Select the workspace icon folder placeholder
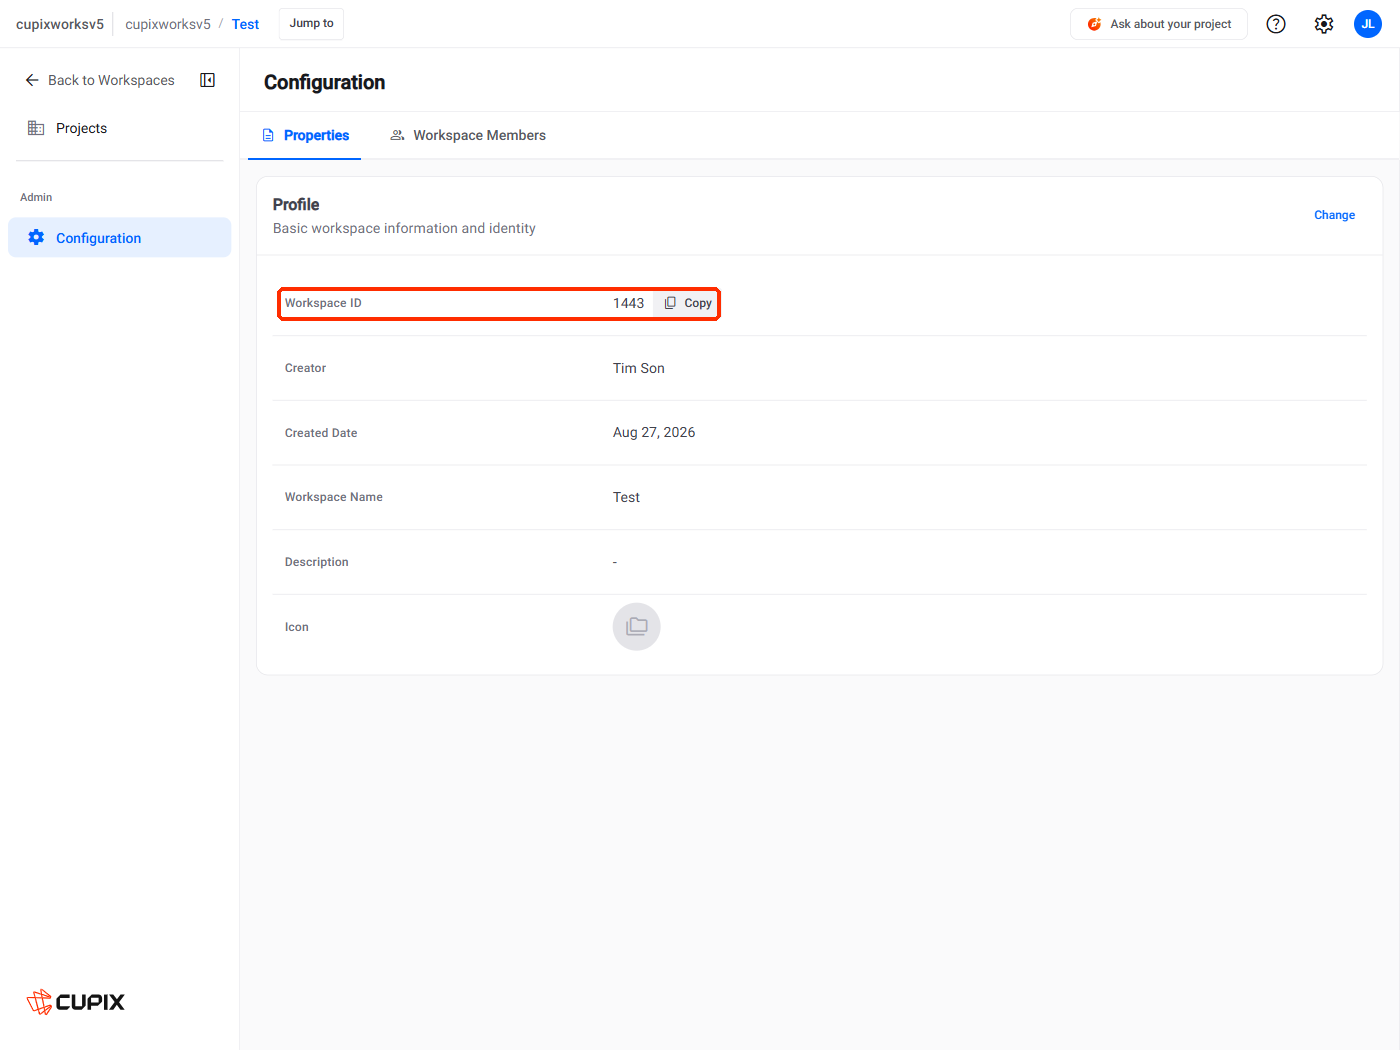1400x1050 pixels. 637,627
